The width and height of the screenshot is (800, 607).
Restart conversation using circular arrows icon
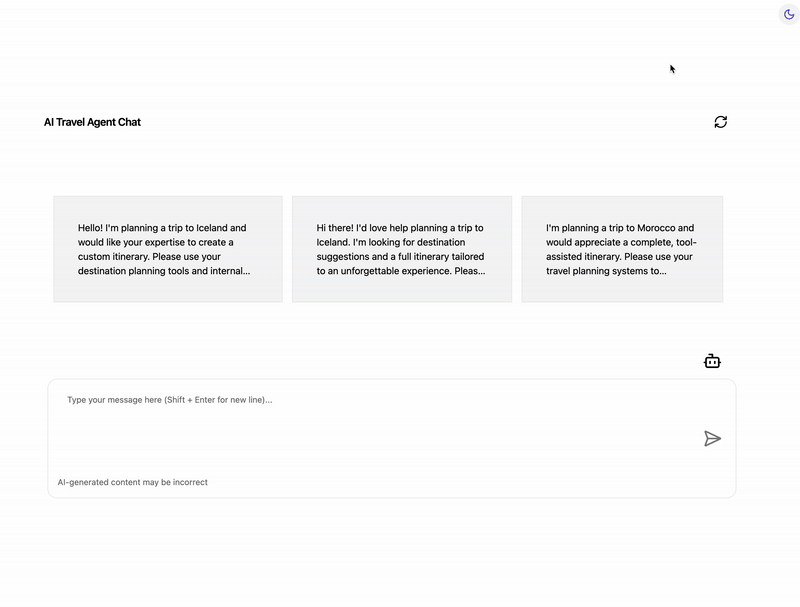(x=720, y=122)
